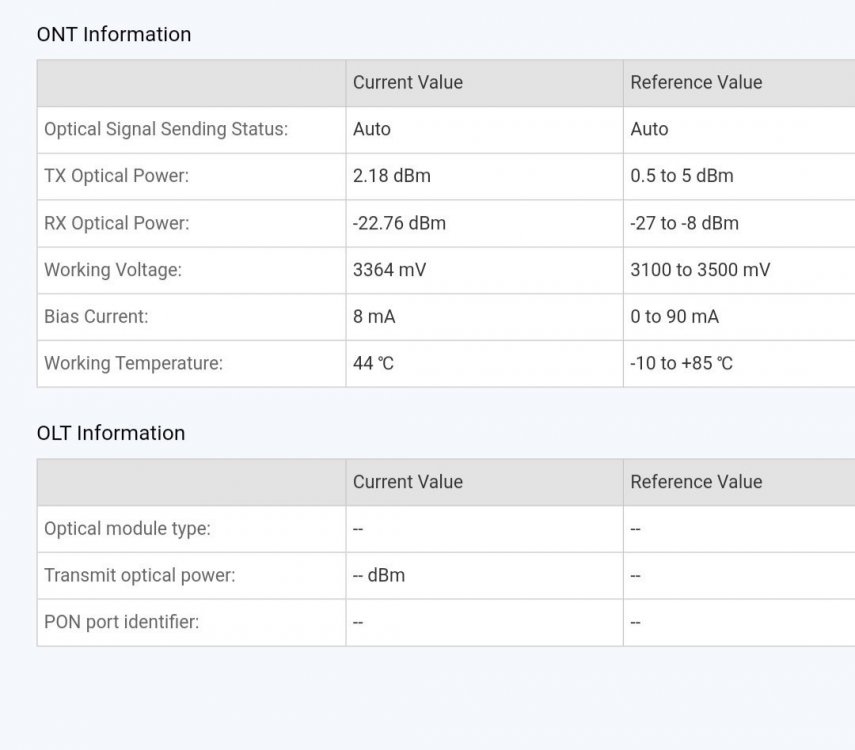Image resolution: width=855 pixels, height=750 pixels.
Task: Click the 0.5 to 5 dBm reference value
Action: (681, 176)
